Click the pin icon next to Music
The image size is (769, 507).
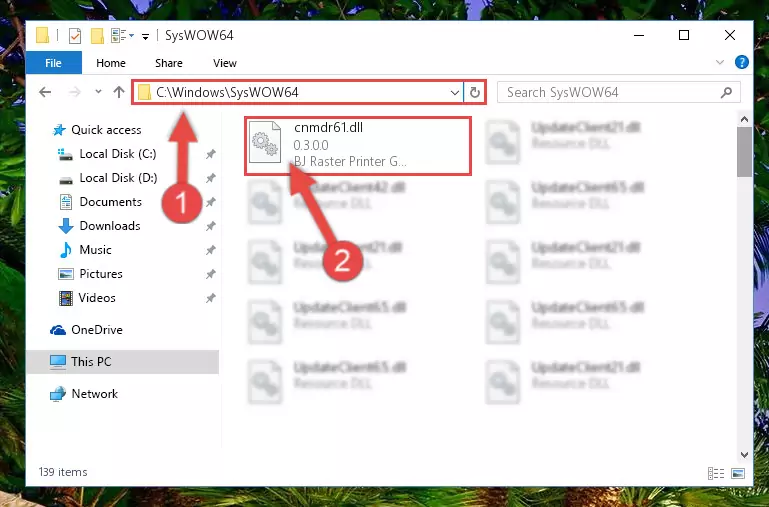coord(210,250)
